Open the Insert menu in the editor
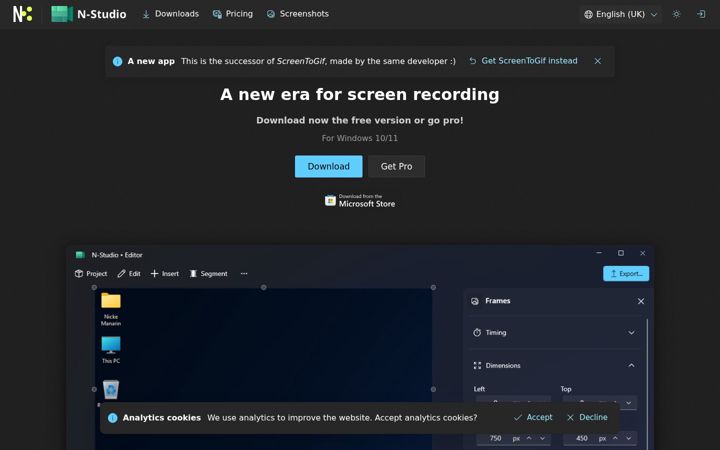This screenshot has width=720, height=450. pos(164,274)
